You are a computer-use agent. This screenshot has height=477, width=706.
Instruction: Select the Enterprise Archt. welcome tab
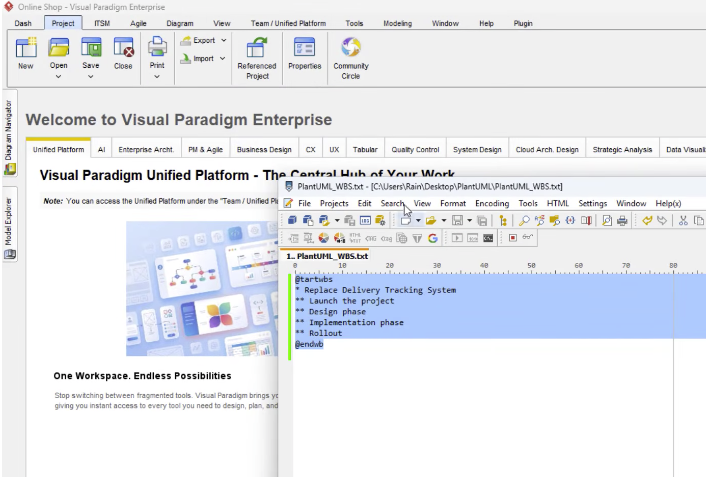coord(146,150)
